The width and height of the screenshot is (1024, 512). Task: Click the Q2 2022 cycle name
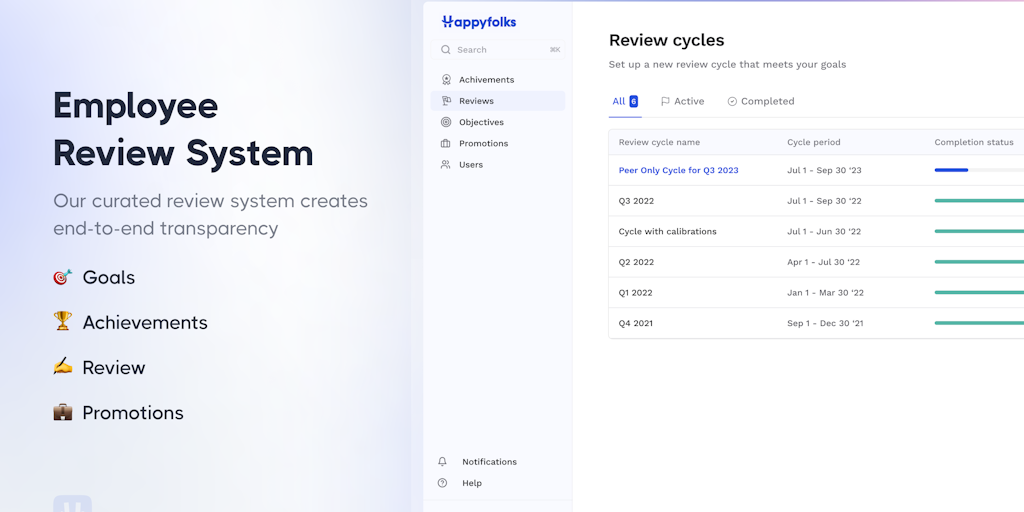pos(636,263)
